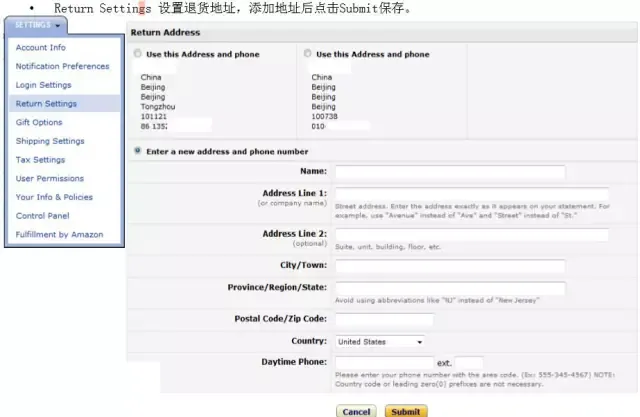Select Account Info in settings menu
Screen dimensions: 640x417
click(41, 47)
